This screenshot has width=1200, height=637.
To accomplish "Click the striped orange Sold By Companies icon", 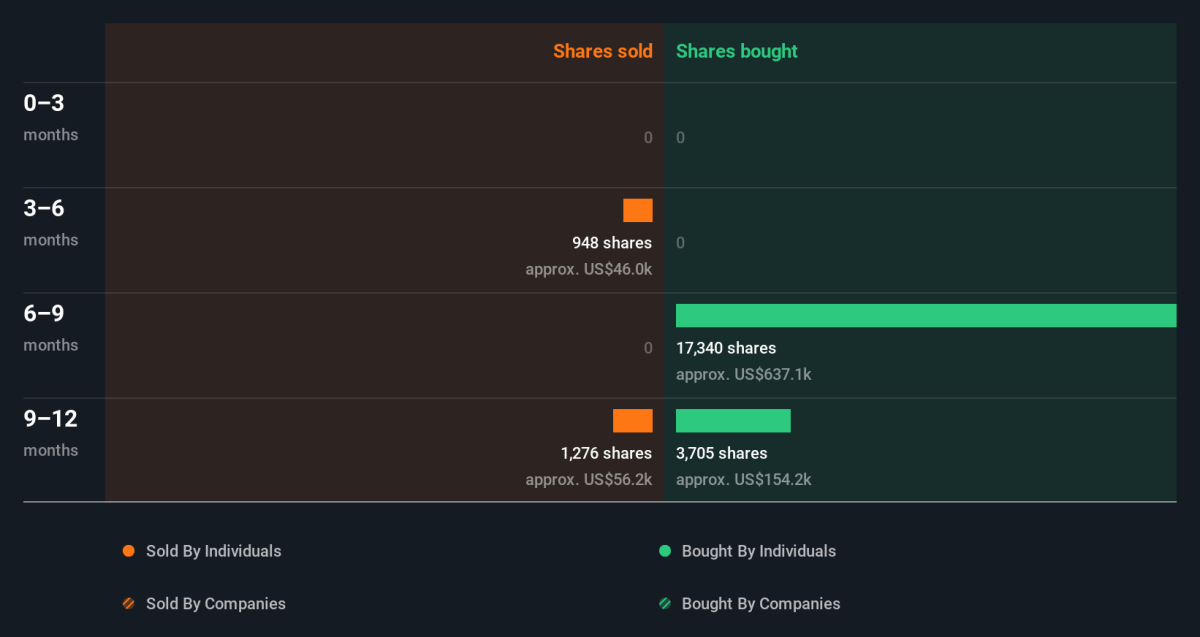I will tap(128, 604).
